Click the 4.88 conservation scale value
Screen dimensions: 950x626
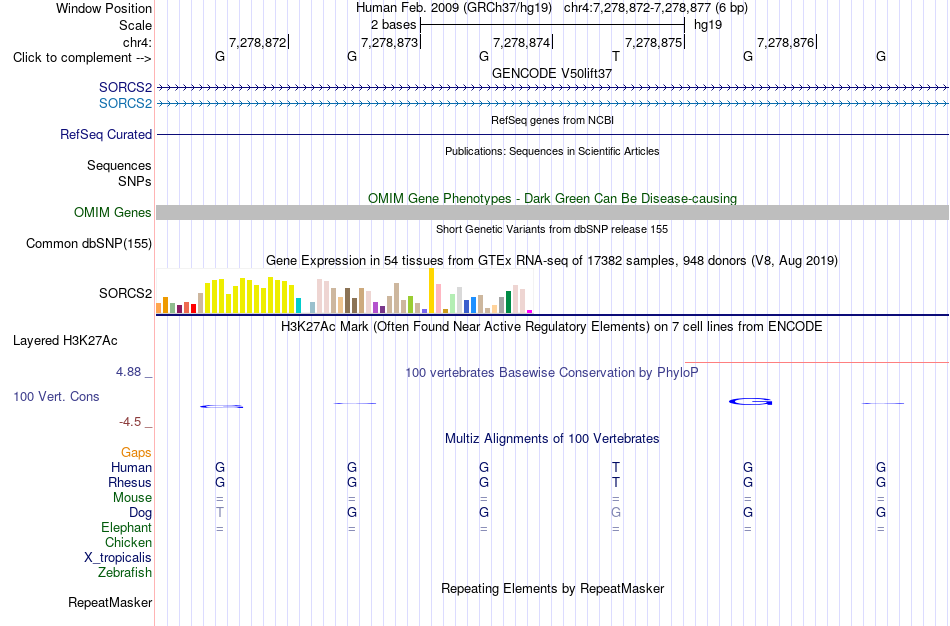128,371
